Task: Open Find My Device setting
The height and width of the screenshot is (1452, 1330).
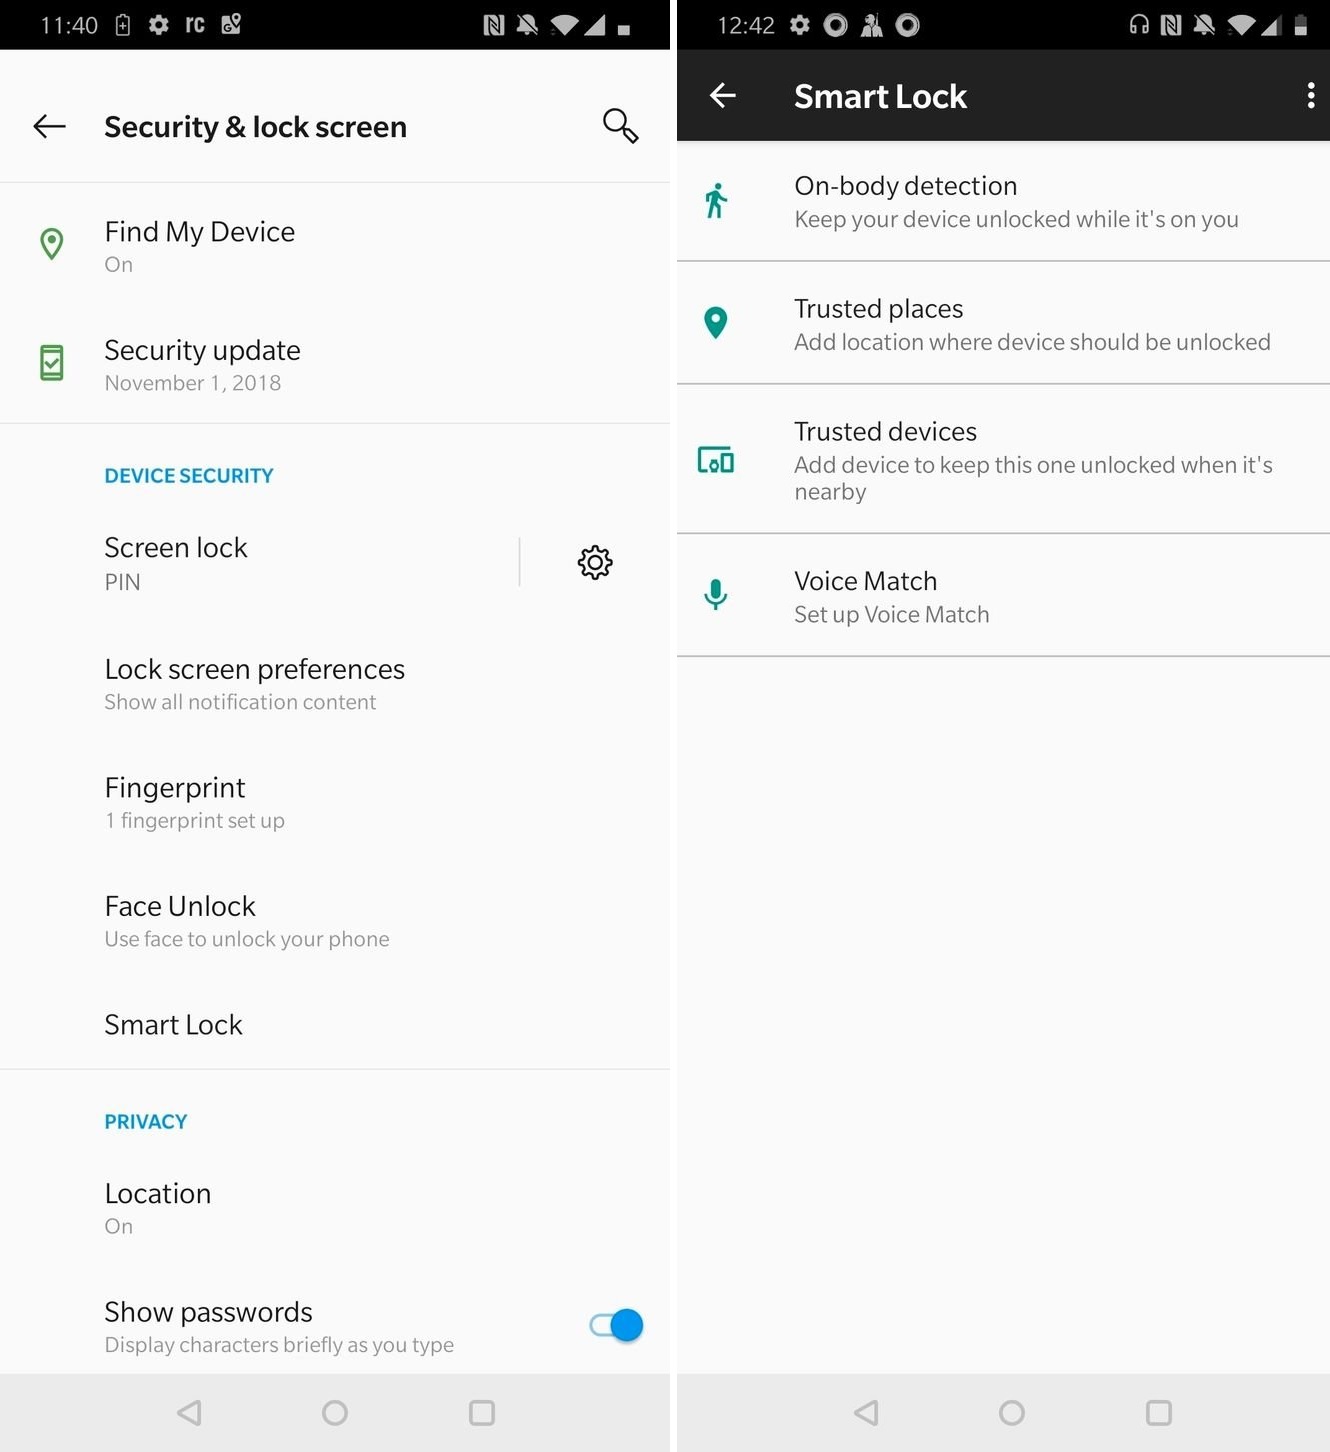Action: pyautogui.click(x=335, y=246)
